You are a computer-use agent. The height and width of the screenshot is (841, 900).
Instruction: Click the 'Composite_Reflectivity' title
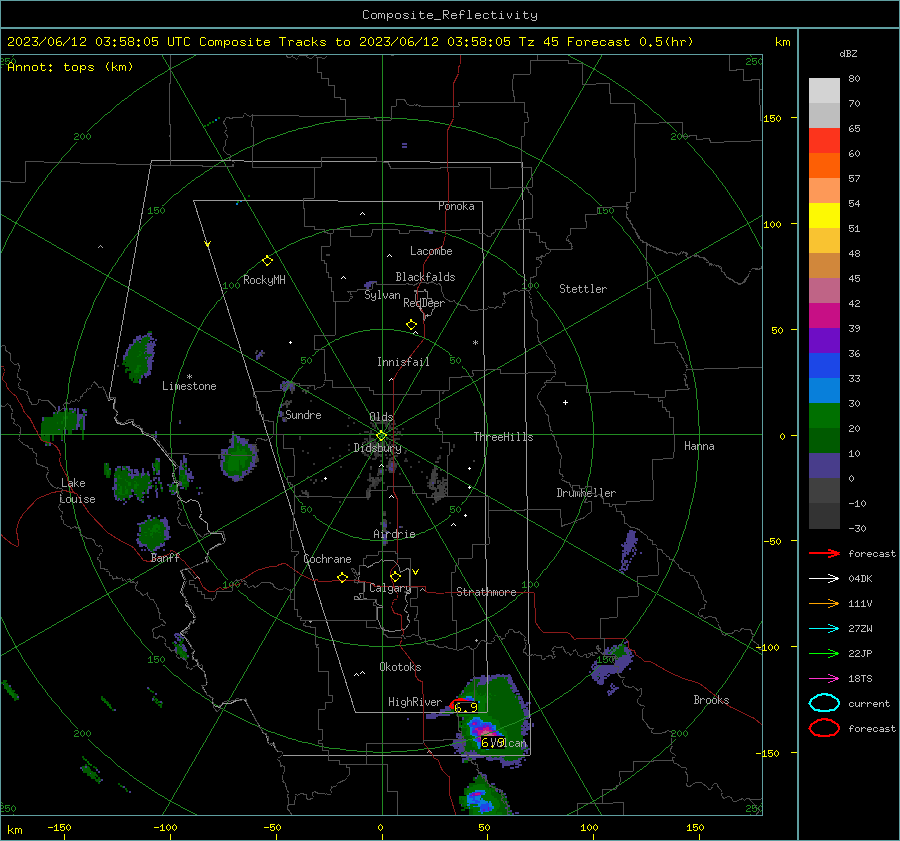coord(450,15)
